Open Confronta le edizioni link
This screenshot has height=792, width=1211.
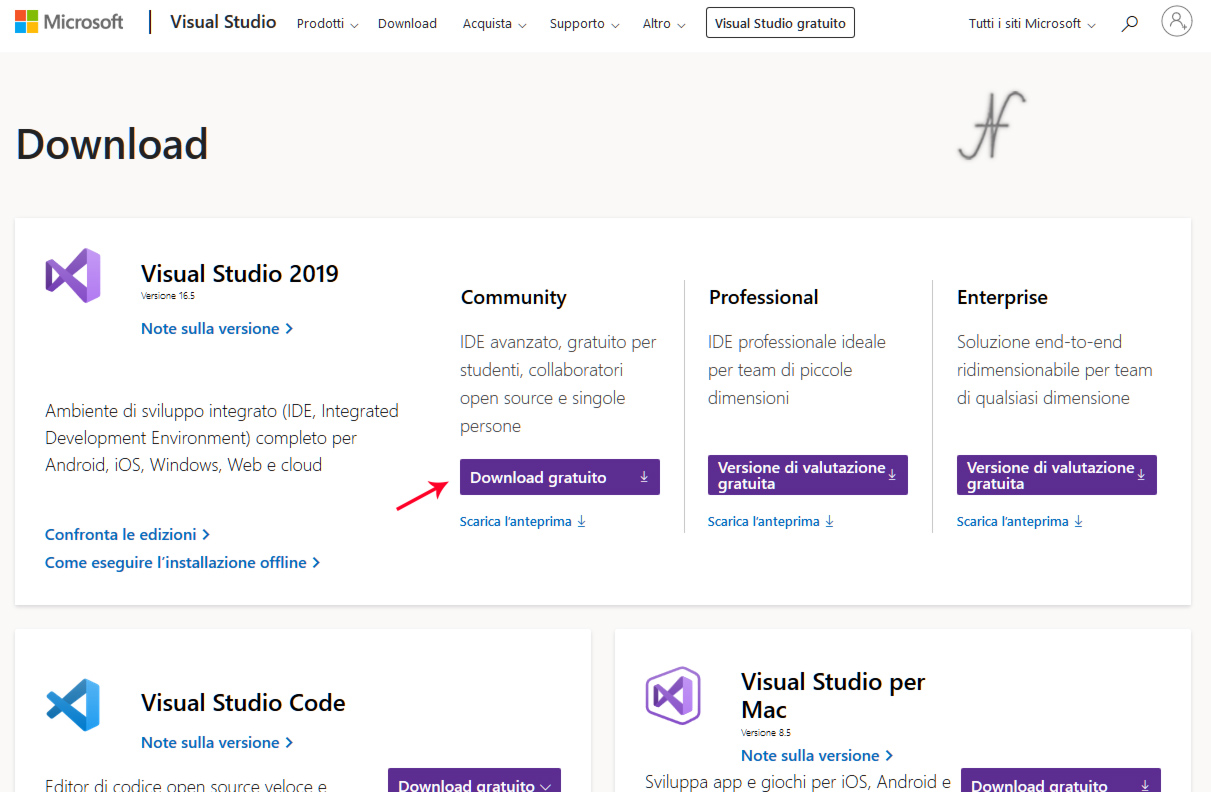click(127, 535)
